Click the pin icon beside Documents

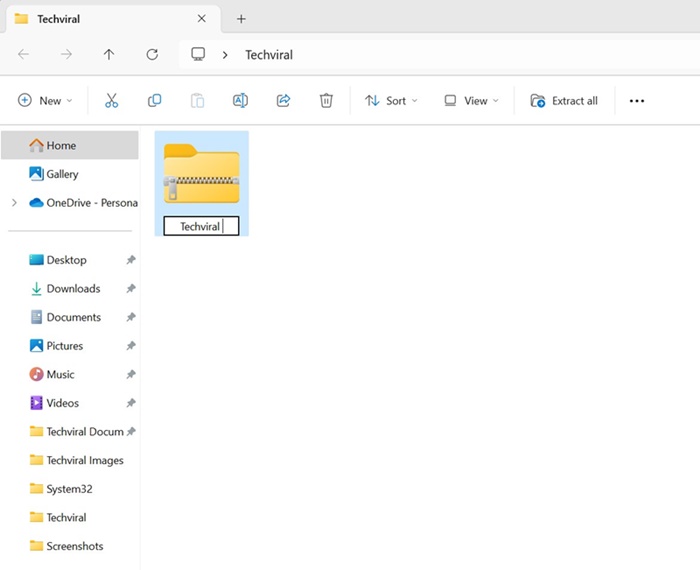coord(131,317)
